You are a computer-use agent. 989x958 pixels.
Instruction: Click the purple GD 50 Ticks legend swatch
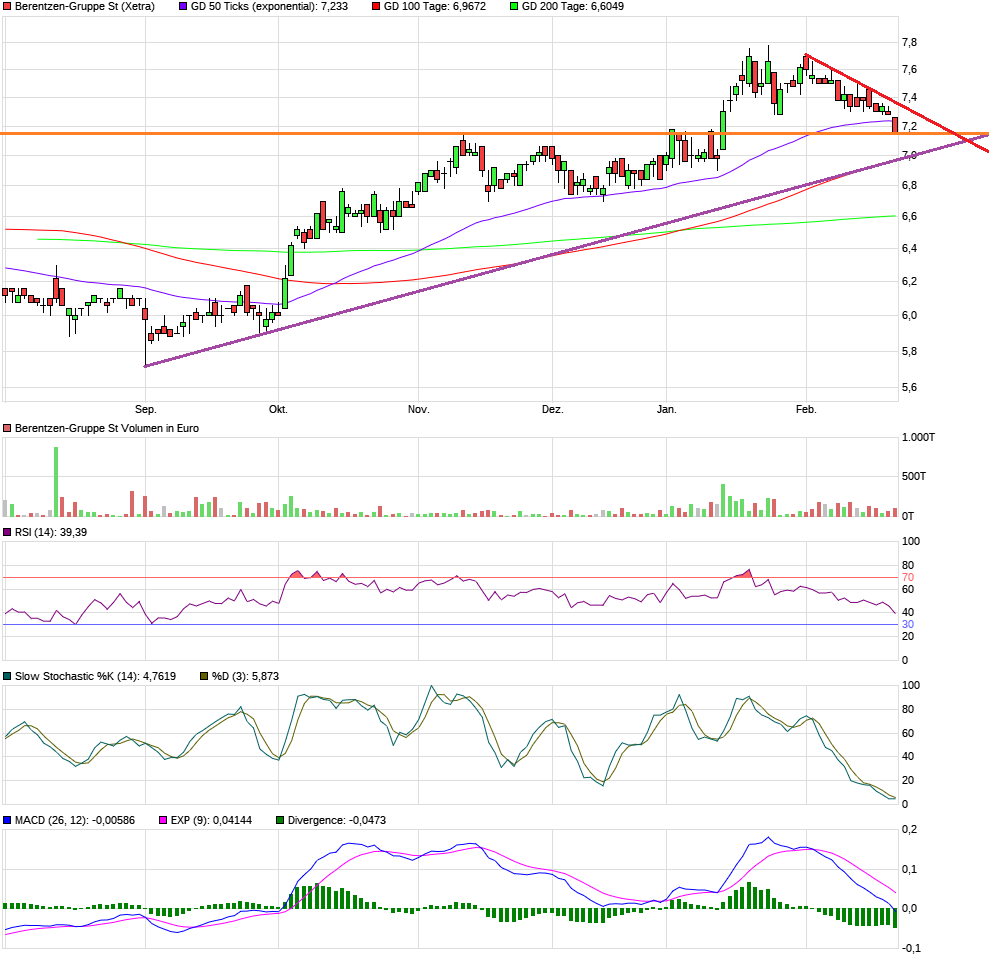183,6
